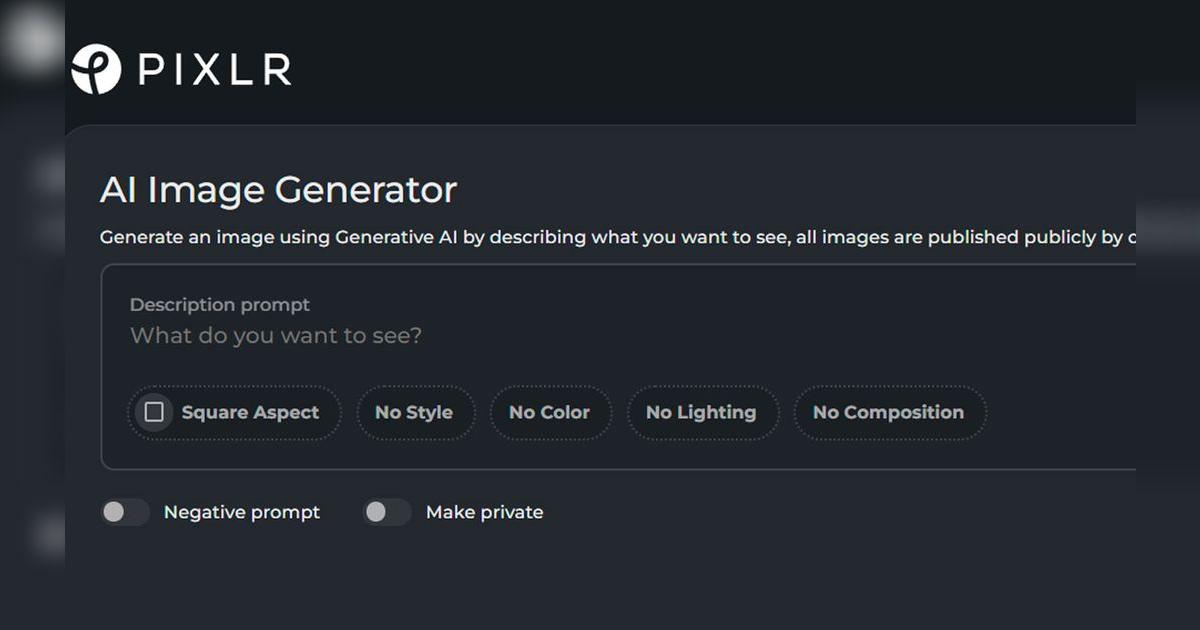The image size is (1200, 630).
Task: Click the 'Description prompt' label
Action: click(220, 305)
